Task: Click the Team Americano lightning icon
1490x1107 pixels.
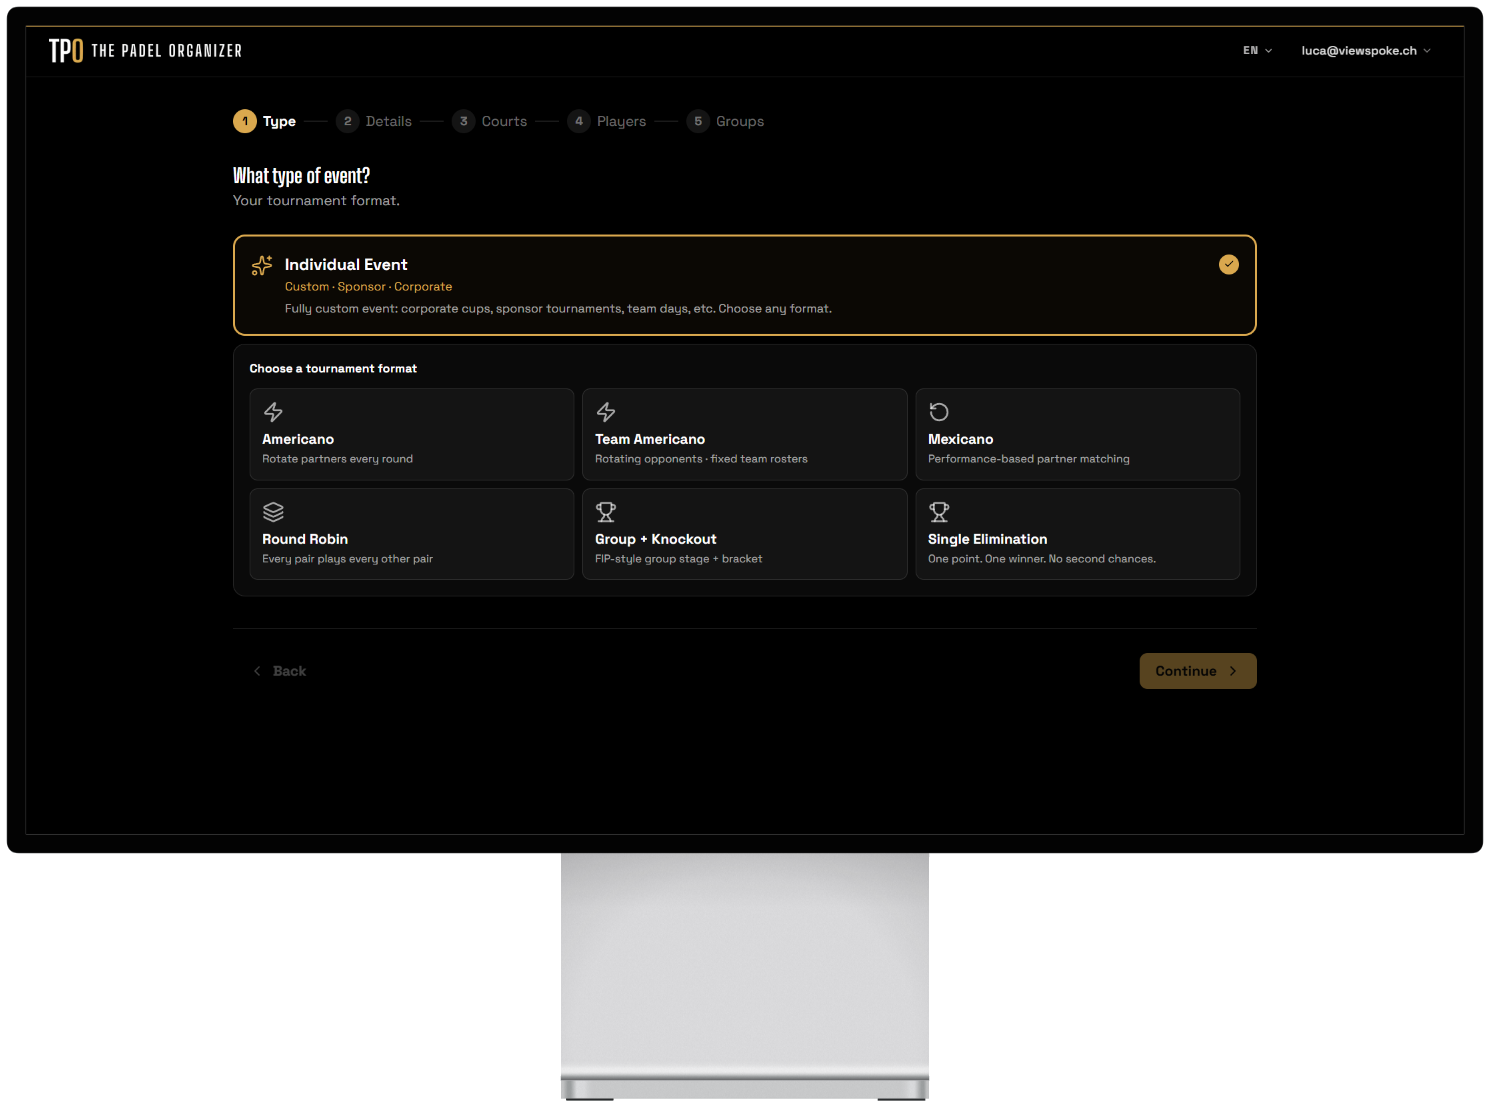Action: tap(606, 412)
